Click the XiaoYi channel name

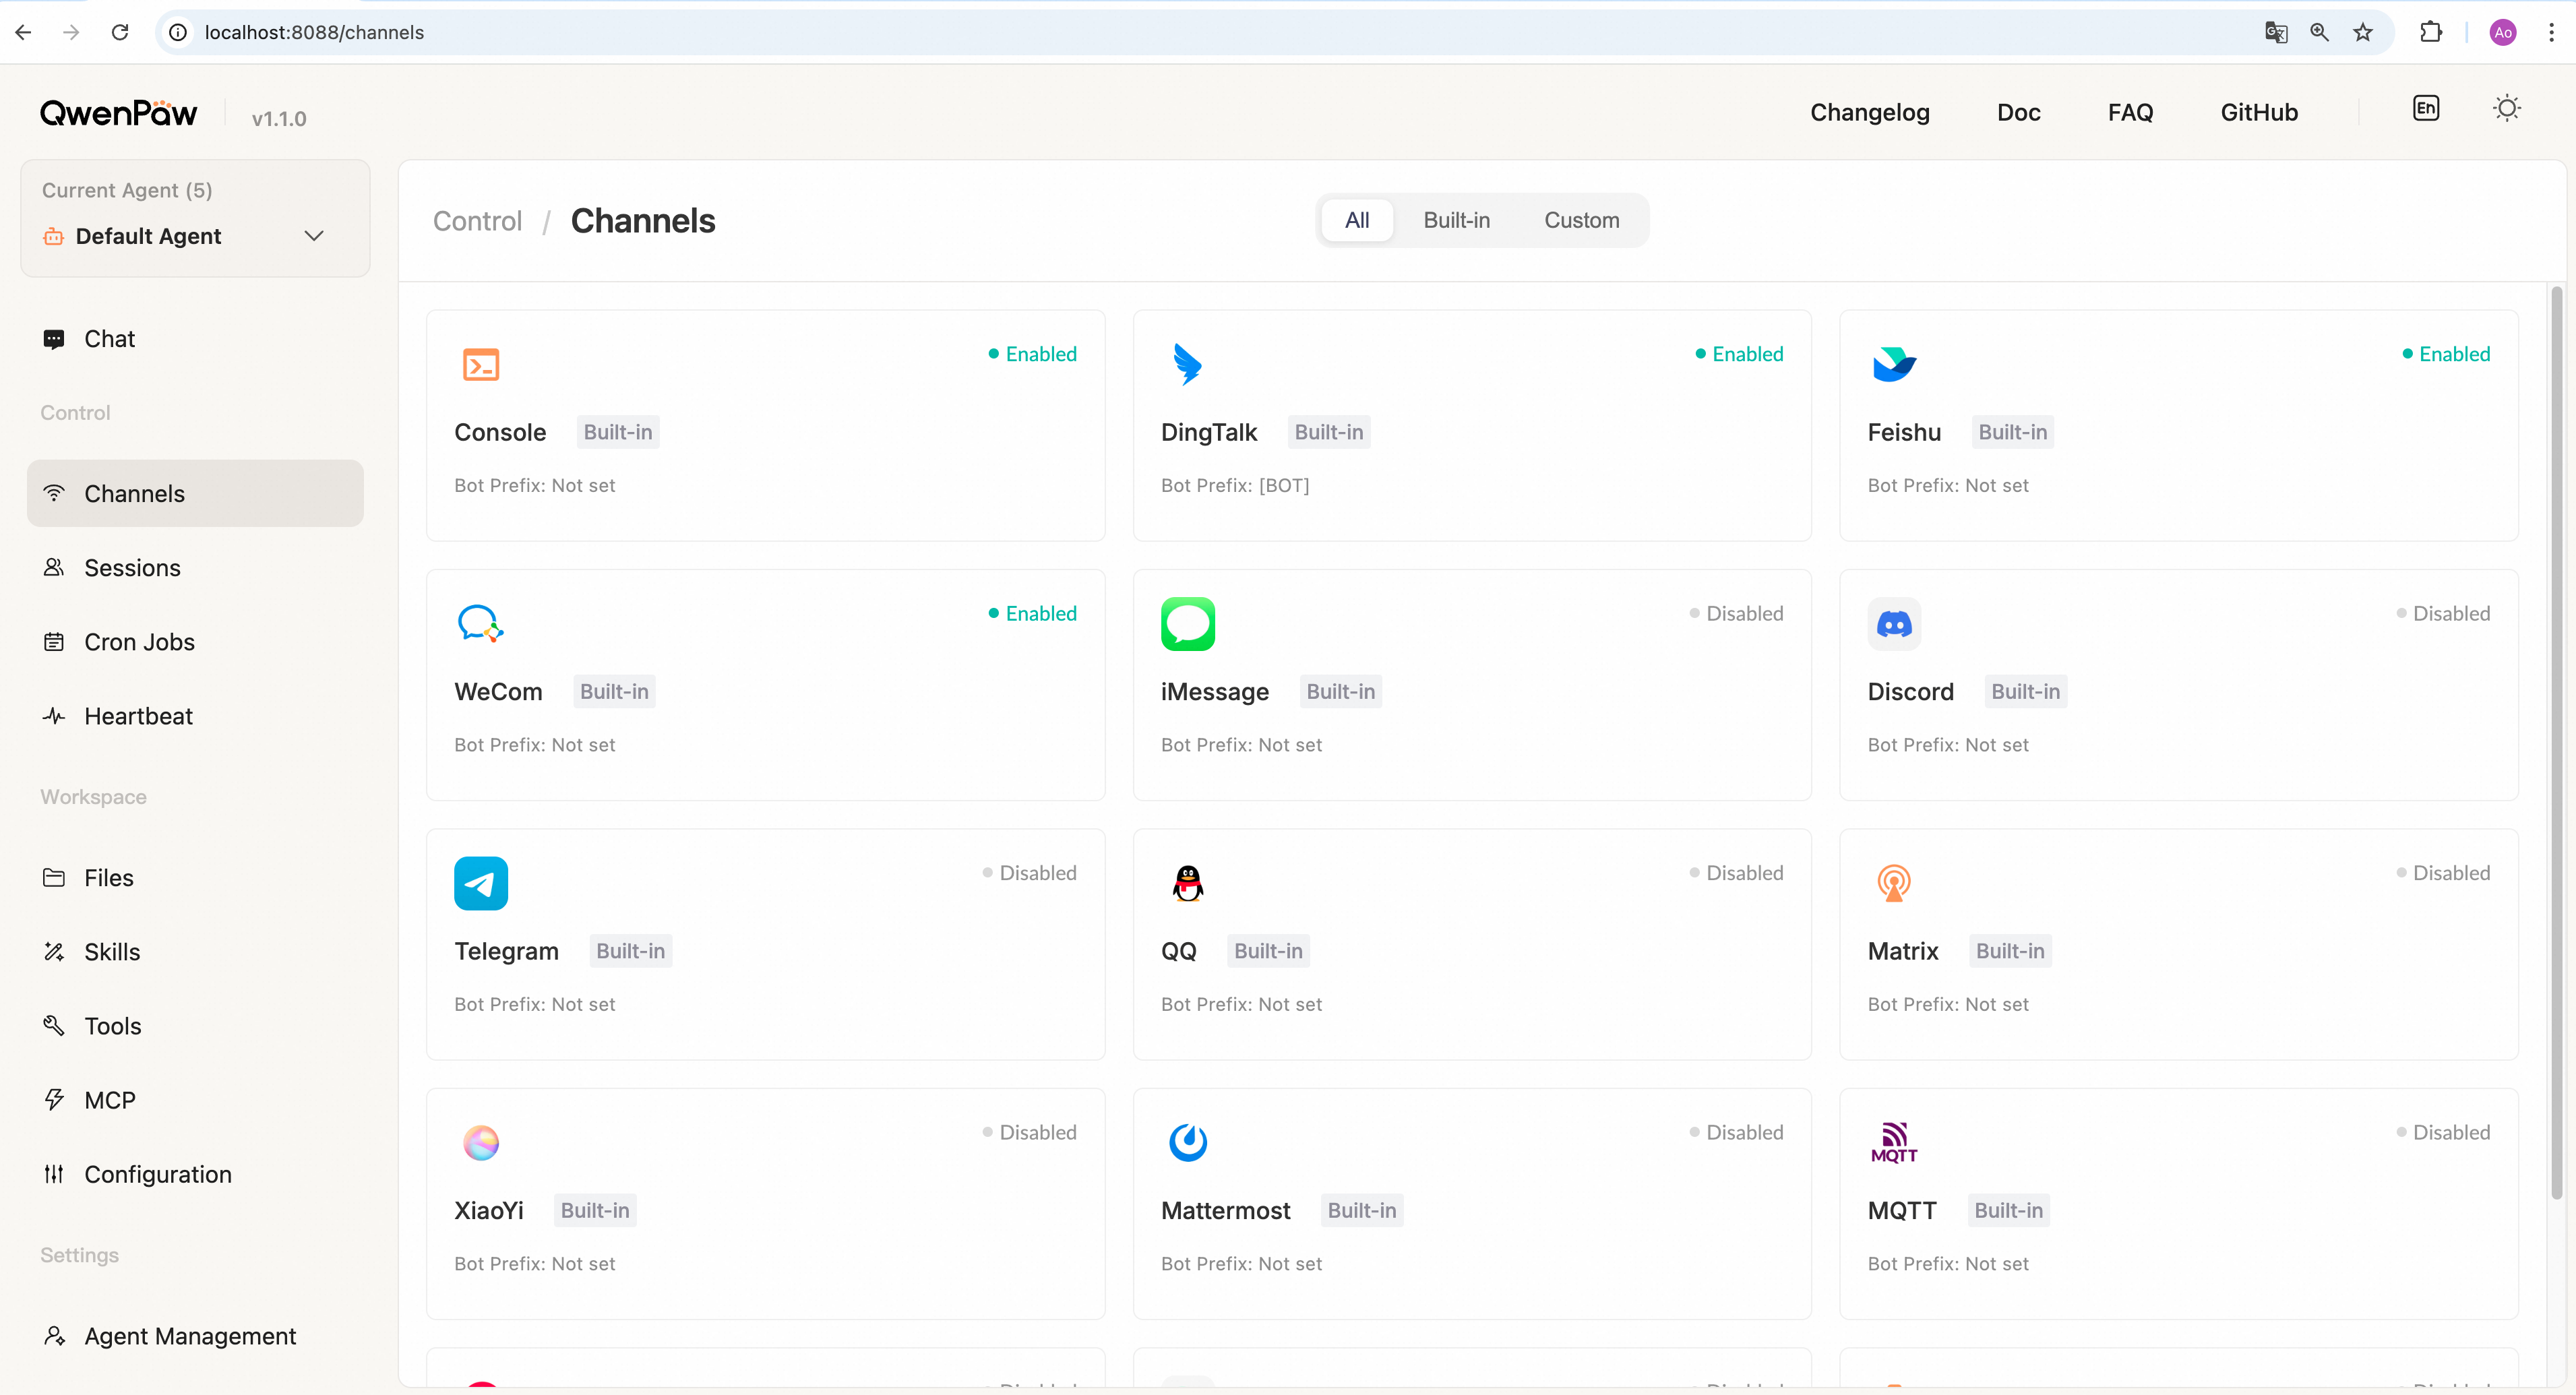[489, 1210]
